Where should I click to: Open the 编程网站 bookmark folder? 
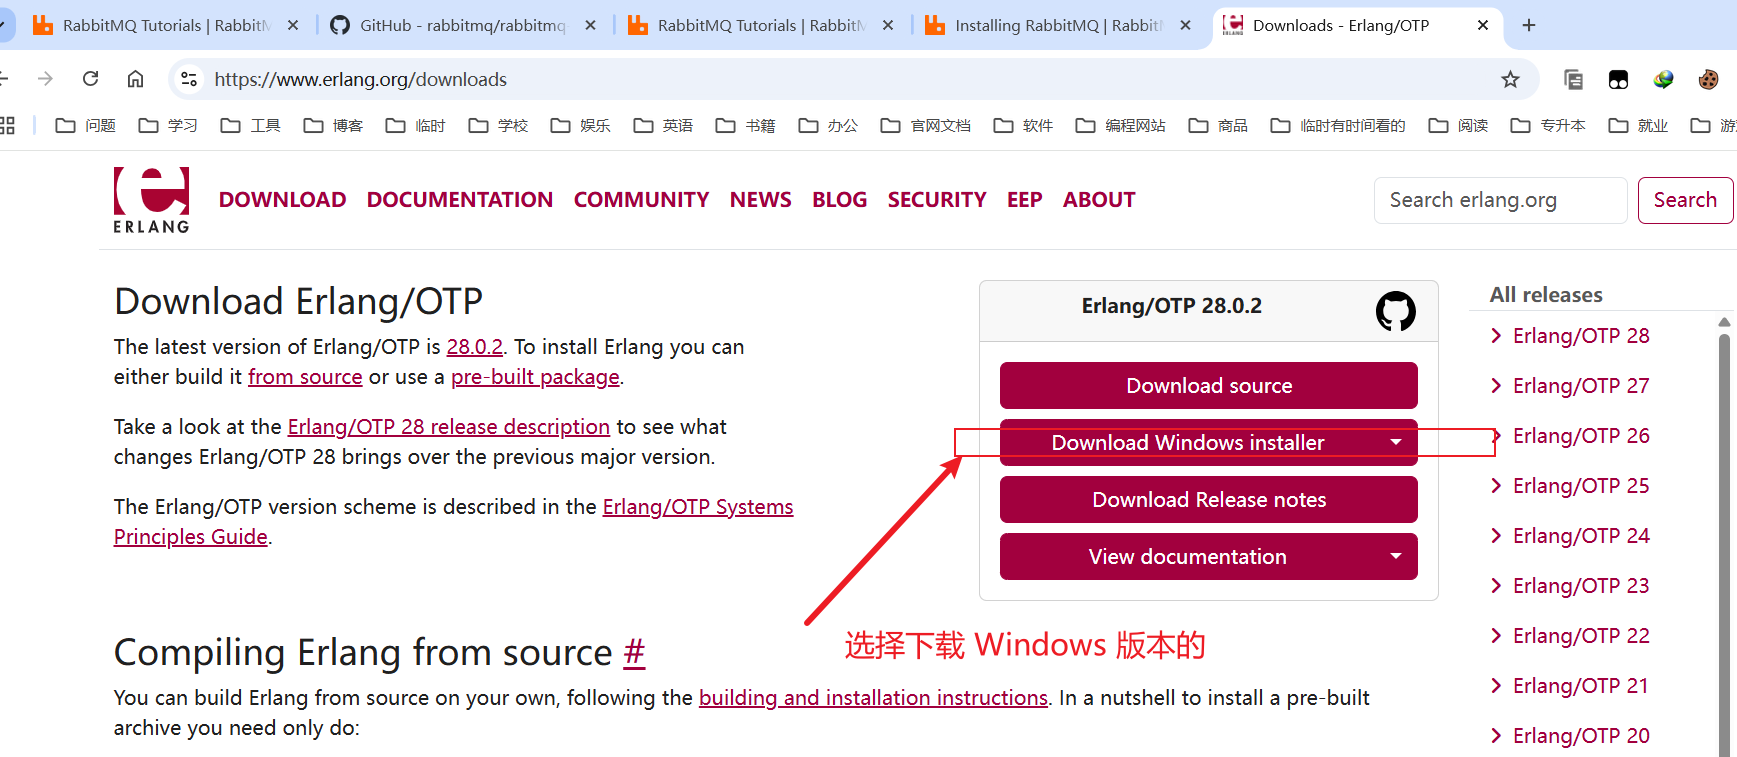click(1120, 125)
